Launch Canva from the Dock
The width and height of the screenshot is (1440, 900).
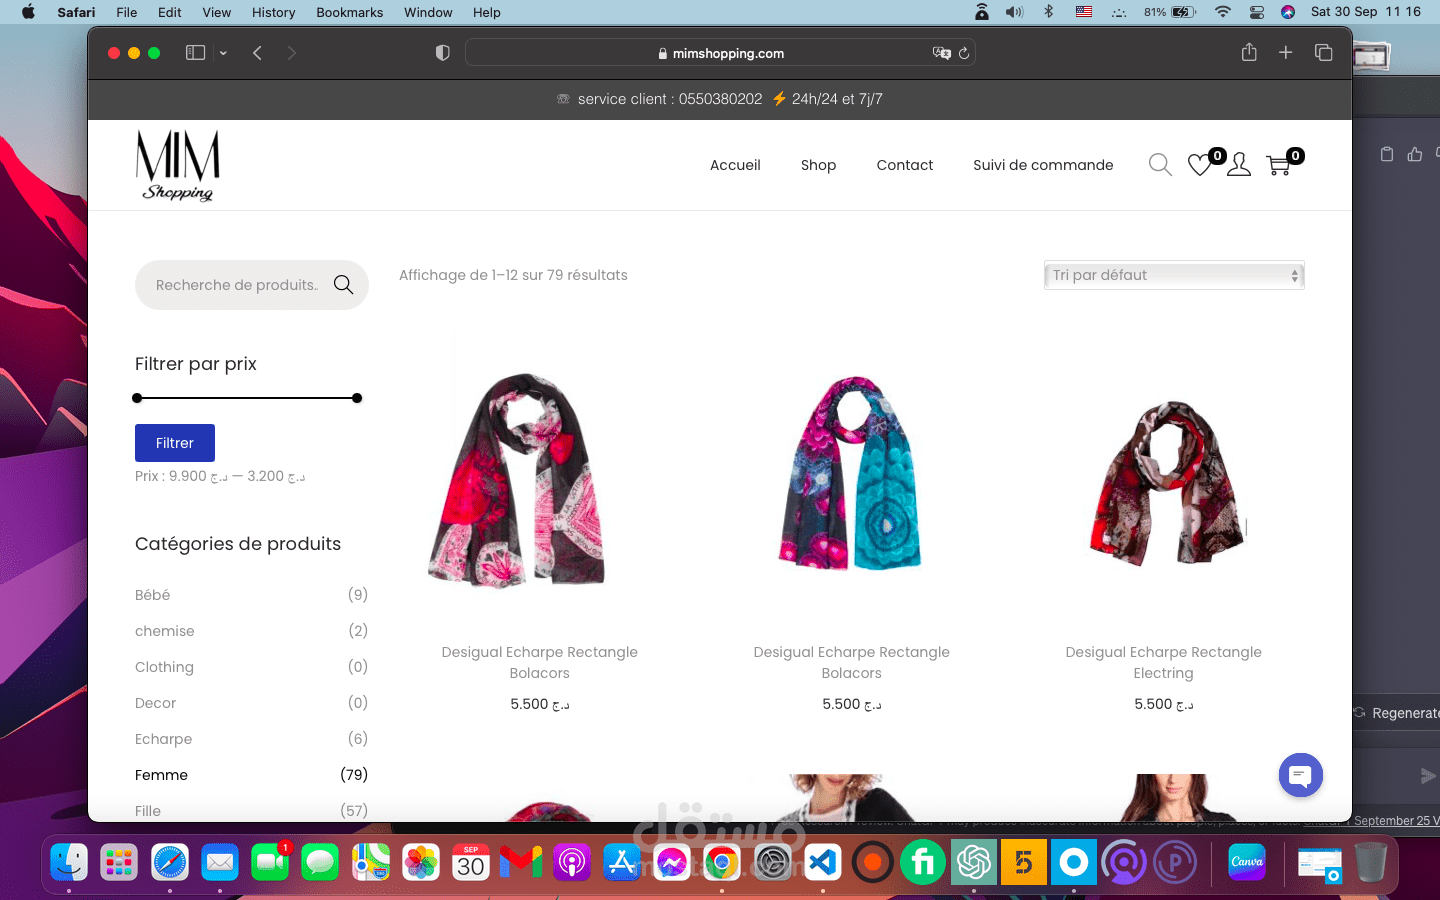[1246, 862]
